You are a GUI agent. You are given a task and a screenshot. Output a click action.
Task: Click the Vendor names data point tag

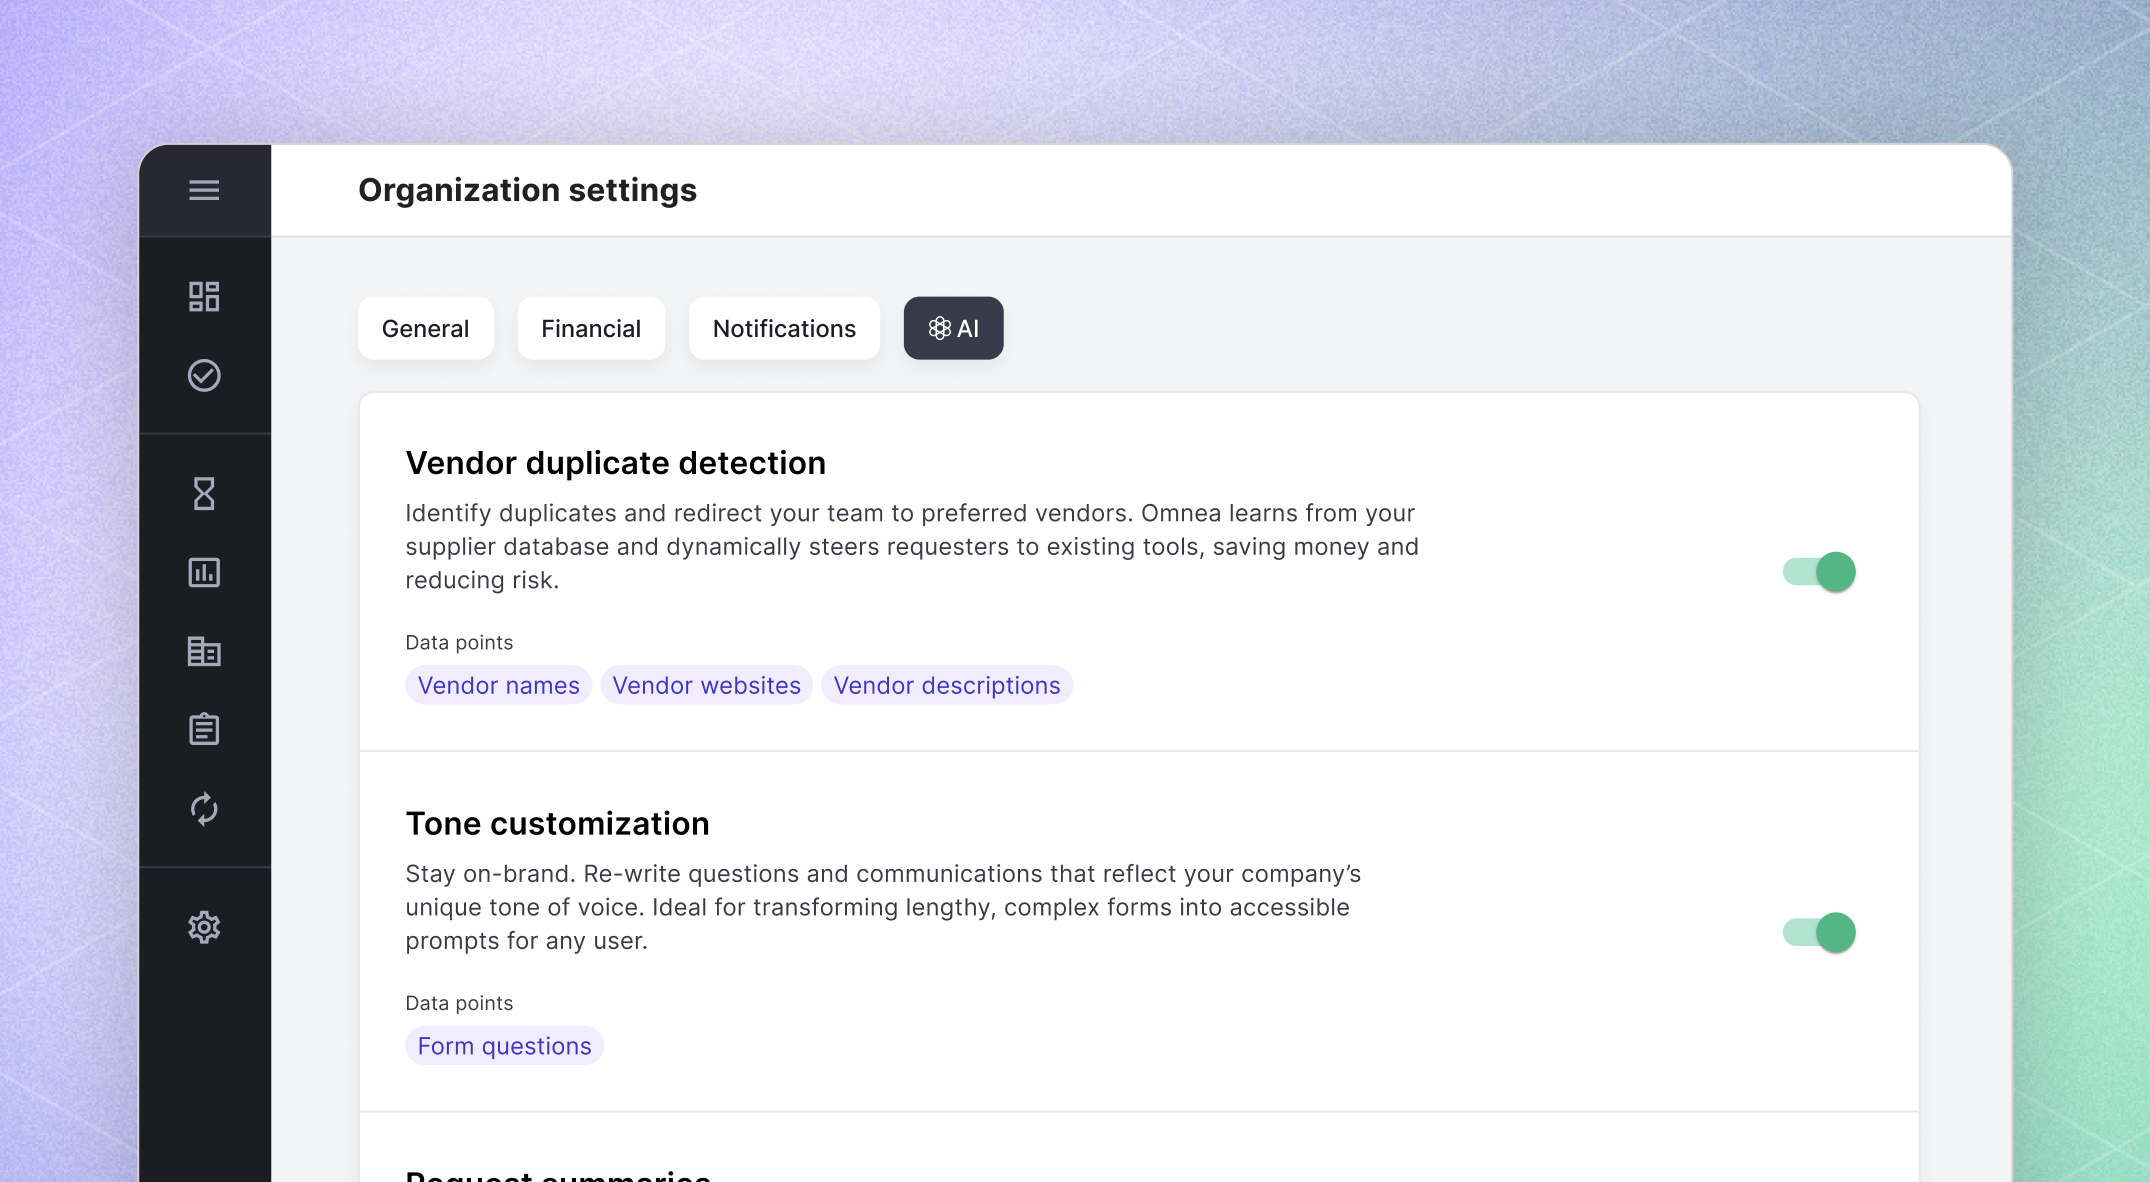[x=498, y=685]
